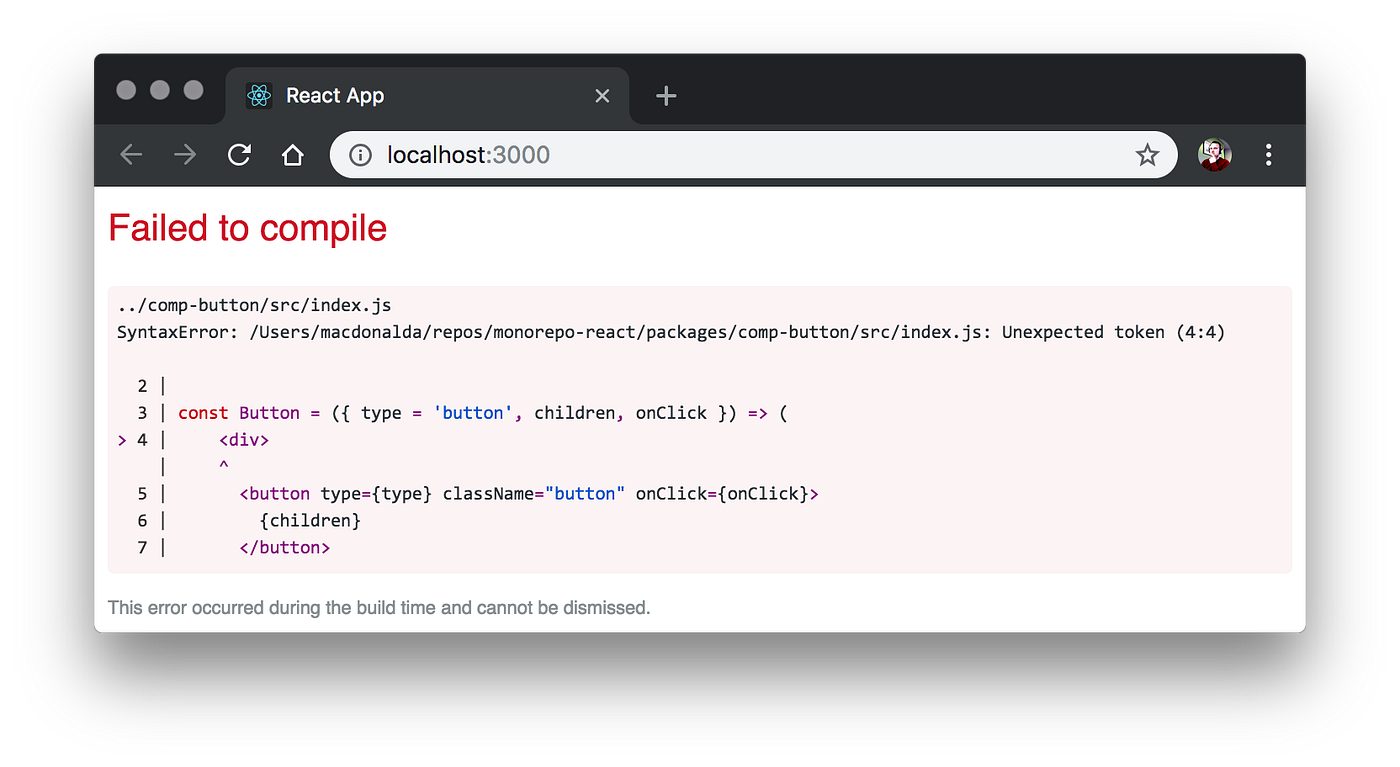1400x767 pixels.
Task: Click the browser back navigation arrow
Action: click(131, 155)
